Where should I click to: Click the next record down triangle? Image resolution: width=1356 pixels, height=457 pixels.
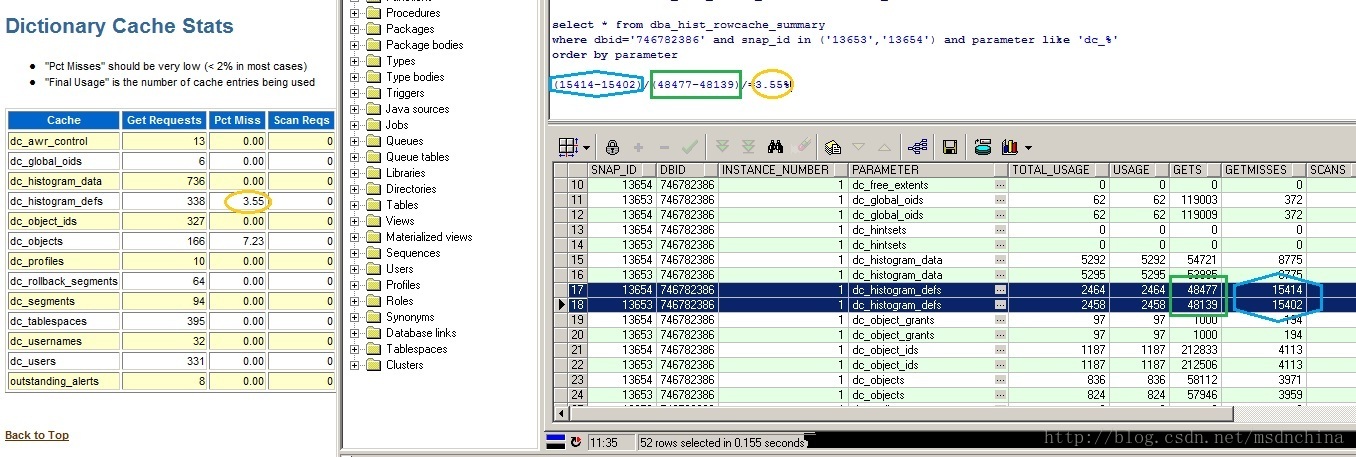858,147
